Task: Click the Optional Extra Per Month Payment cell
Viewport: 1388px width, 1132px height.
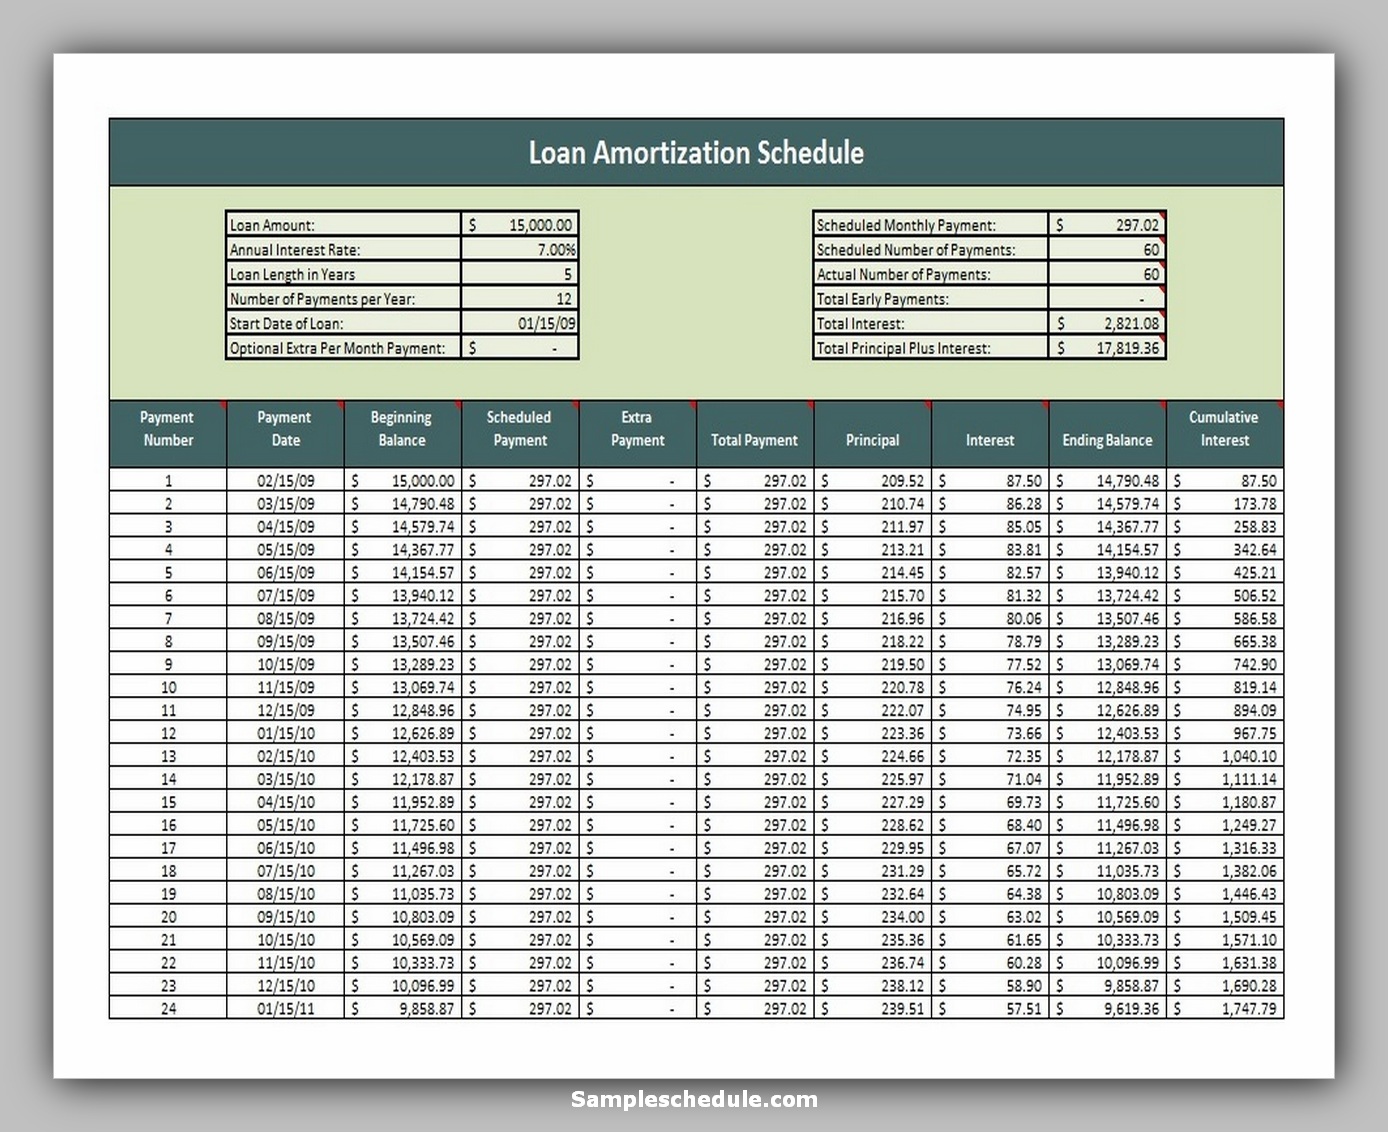Action: 519,348
